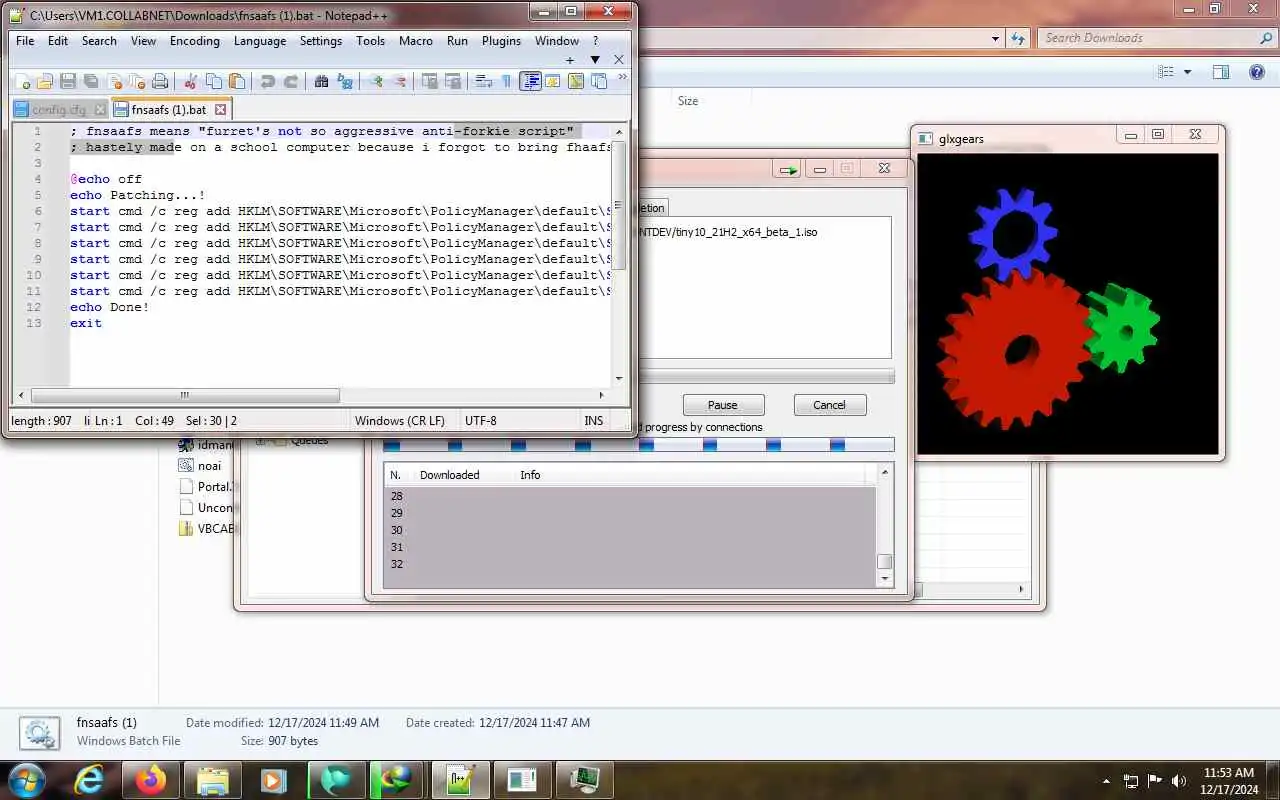Open the Language menu
Viewport: 1280px width, 800px height.
[260, 41]
